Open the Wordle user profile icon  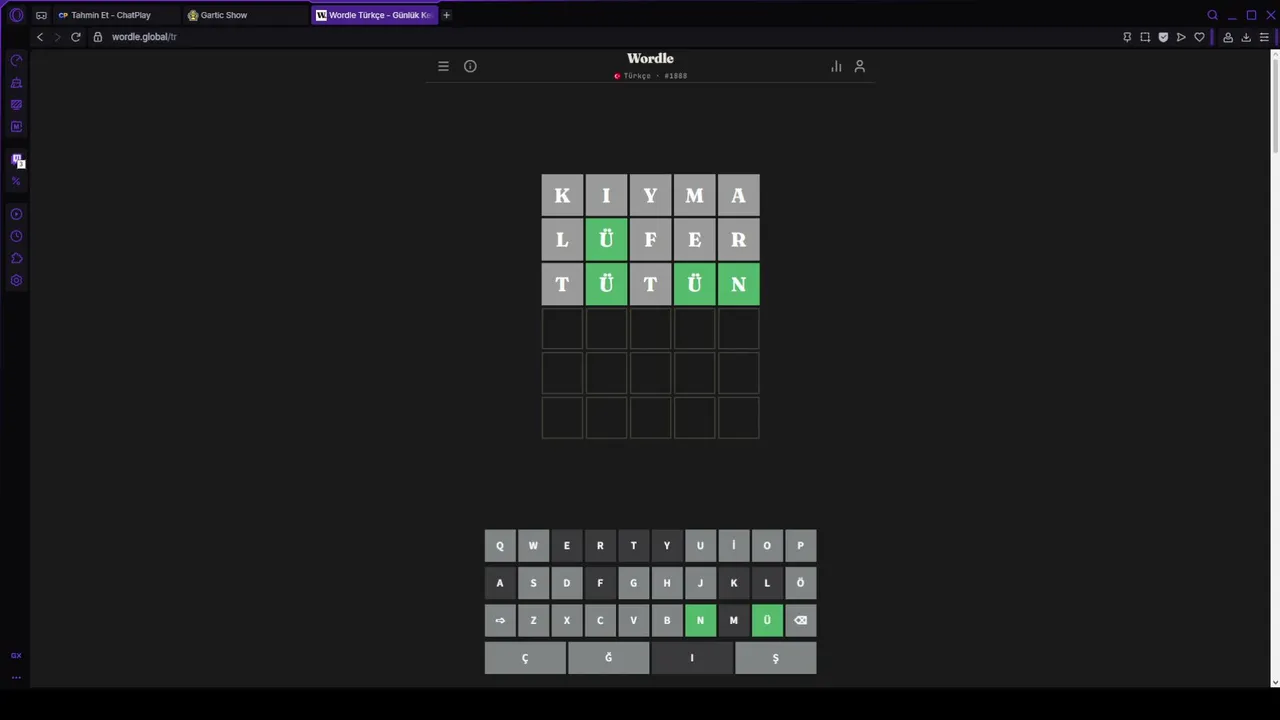[859, 66]
